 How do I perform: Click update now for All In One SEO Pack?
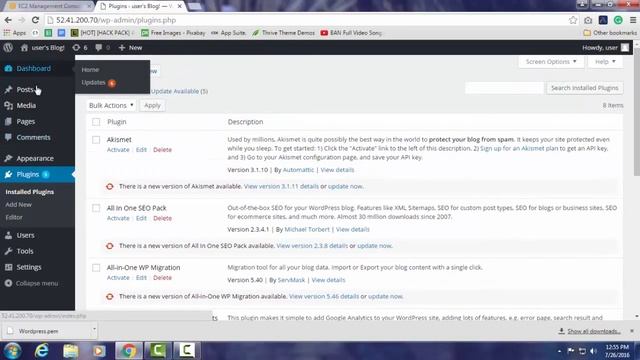[375, 246]
